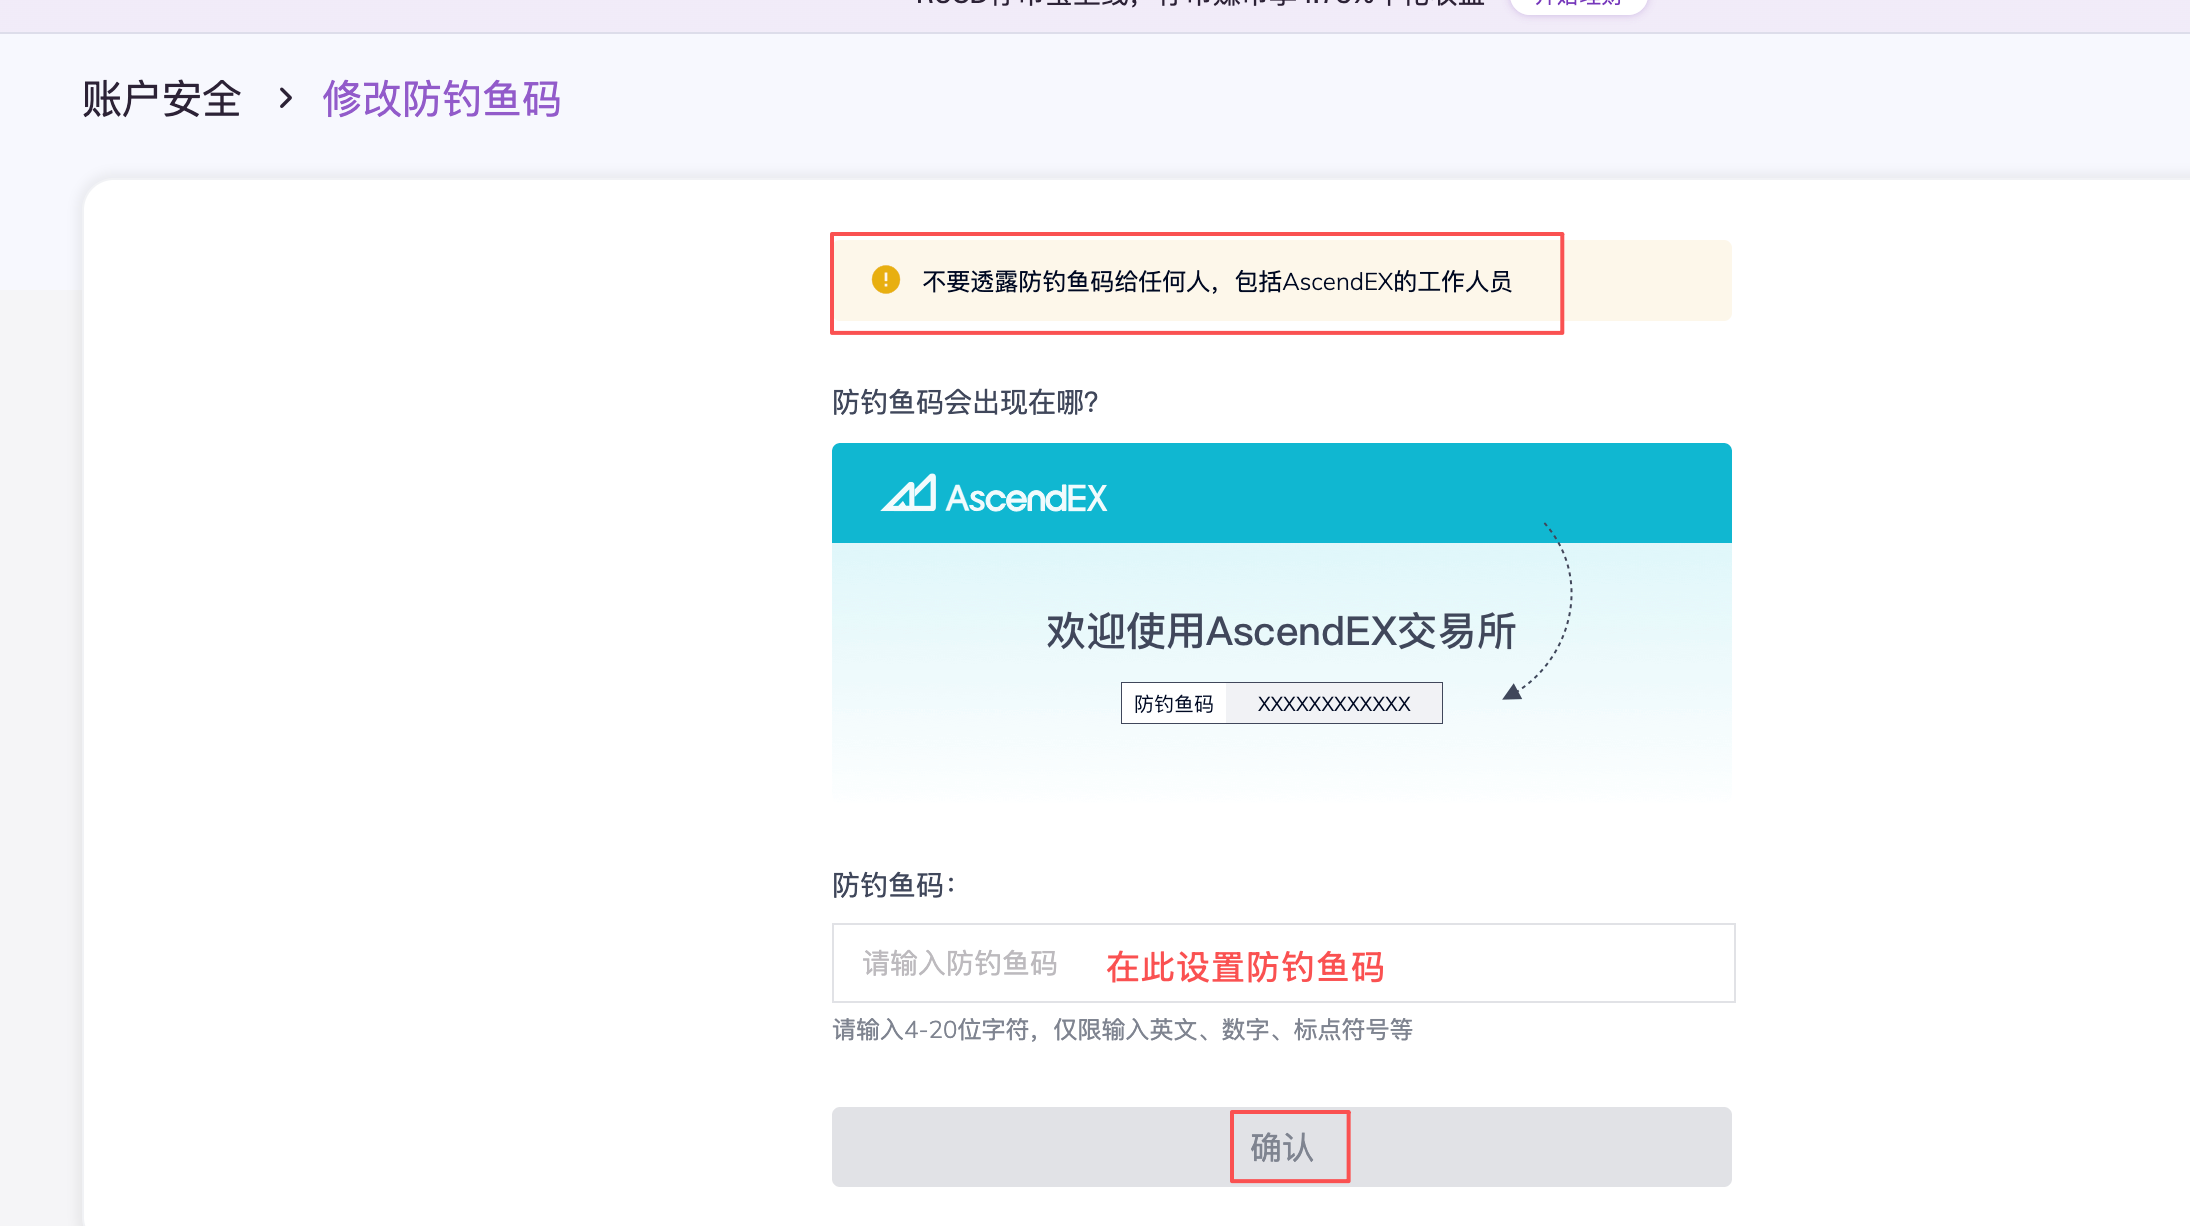Click the 账户安全 breadcrumb link
Screen dimensions: 2190x1226
click(161, 99)
